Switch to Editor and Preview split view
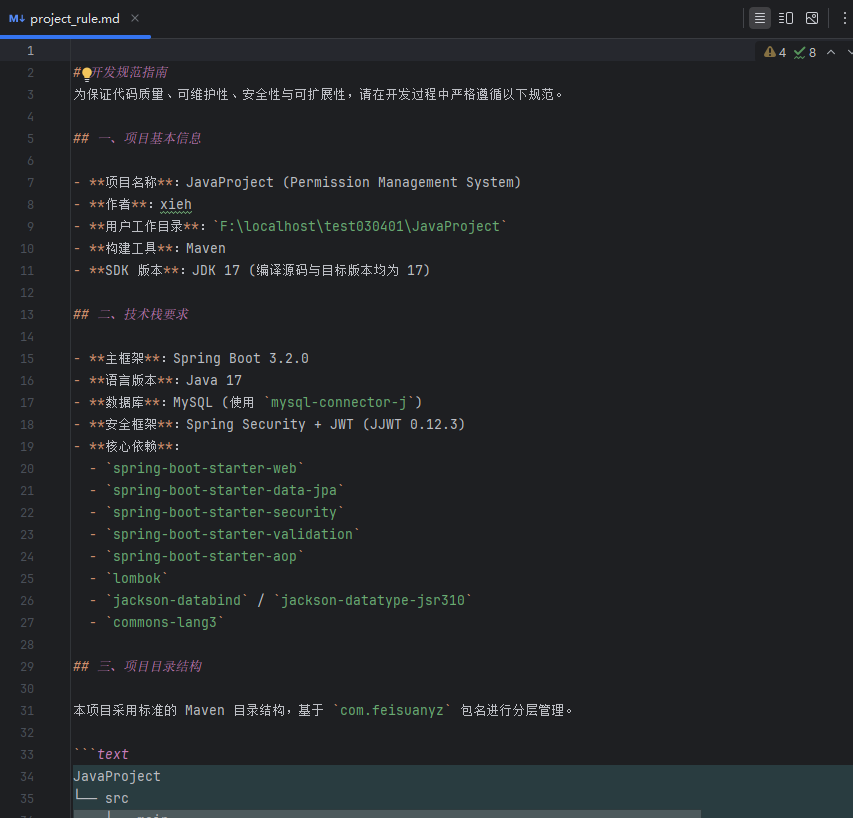Screen dimensions: 853x818 [786, 18]
